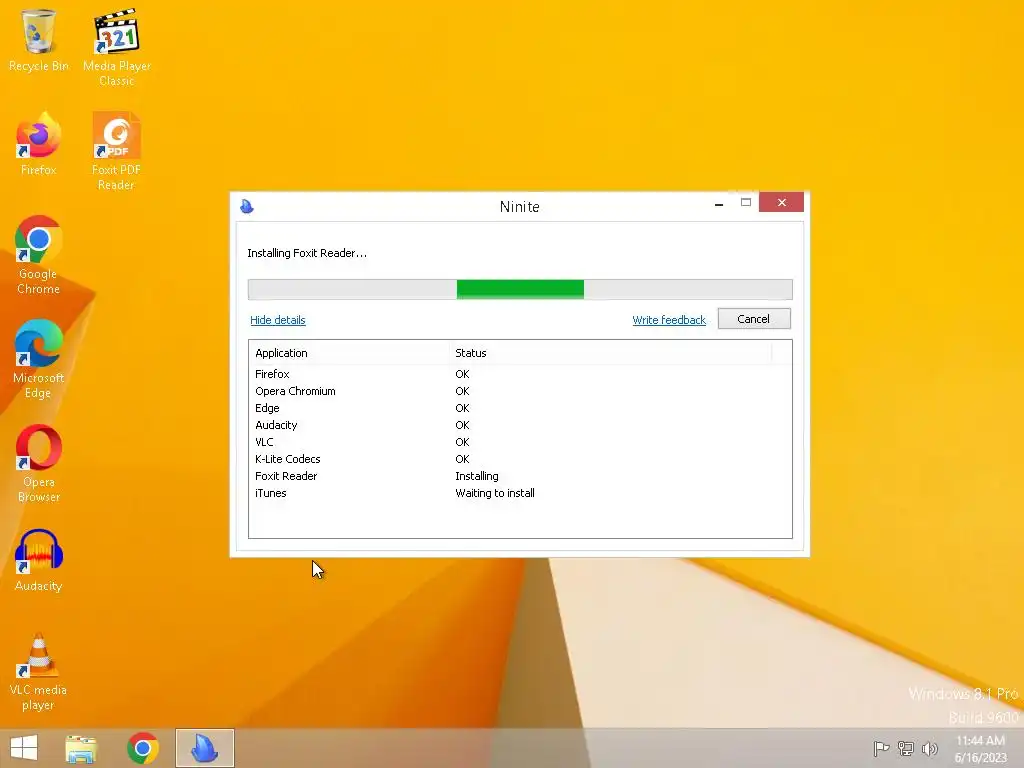Select the Opera Chromium row

(520, 391)
